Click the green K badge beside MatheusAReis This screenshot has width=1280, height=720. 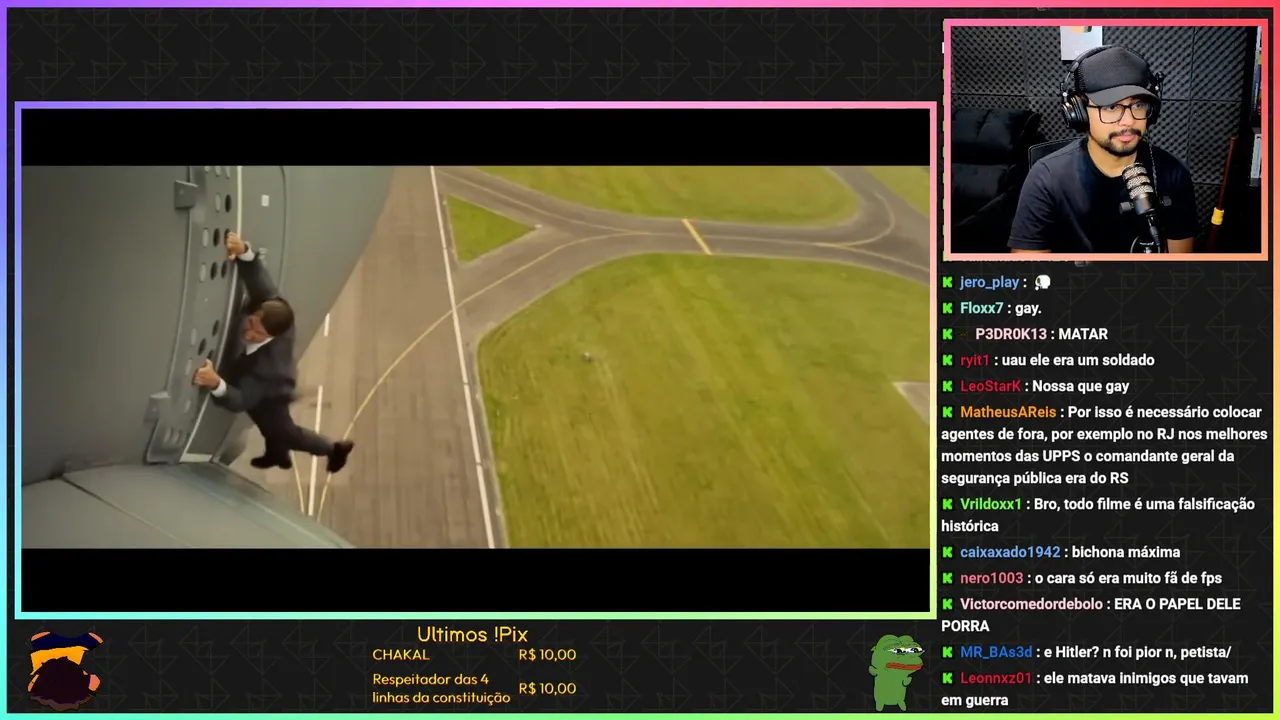[947, 412]
